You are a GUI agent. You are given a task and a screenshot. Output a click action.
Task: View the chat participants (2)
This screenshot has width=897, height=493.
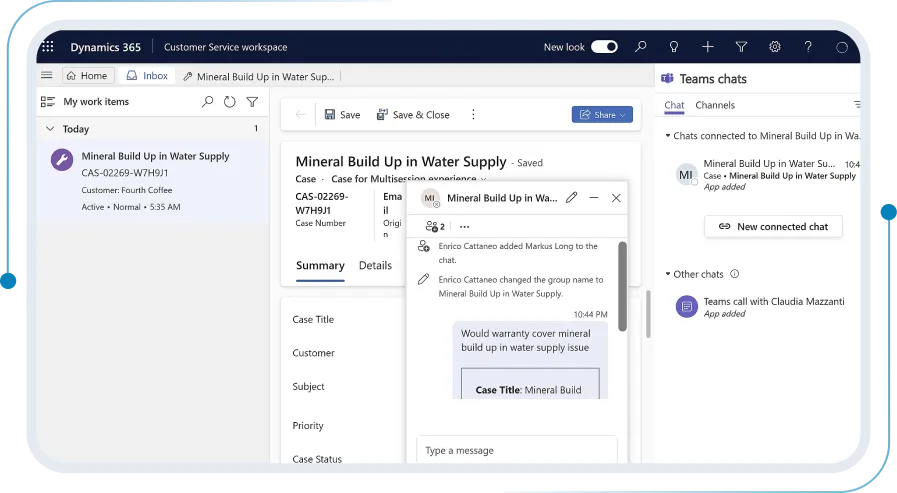point(435,226)
